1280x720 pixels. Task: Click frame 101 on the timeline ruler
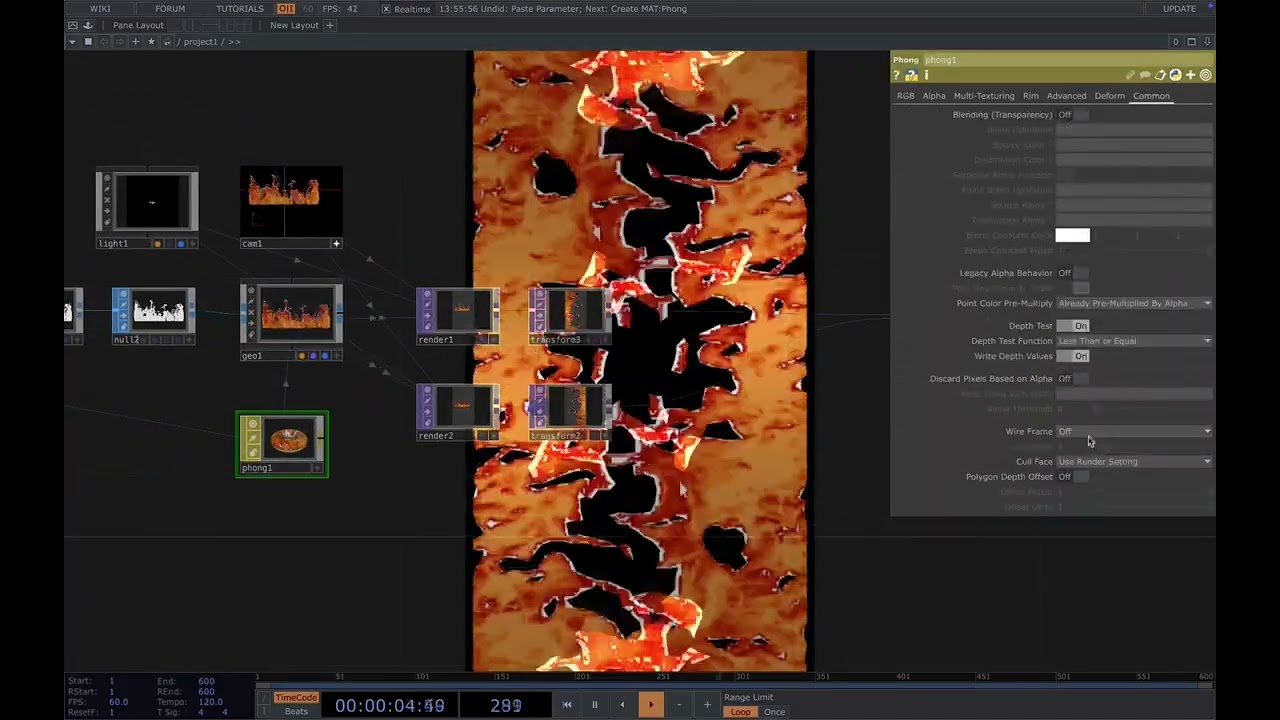[x=422, y=677]
